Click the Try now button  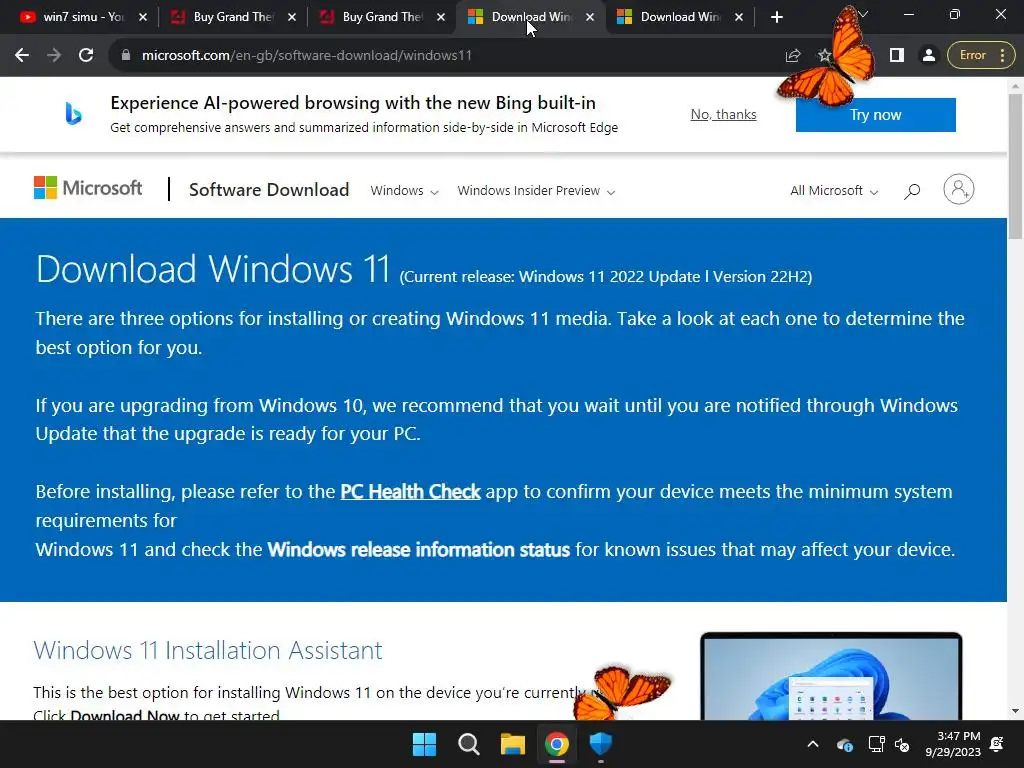coord(876,115)
